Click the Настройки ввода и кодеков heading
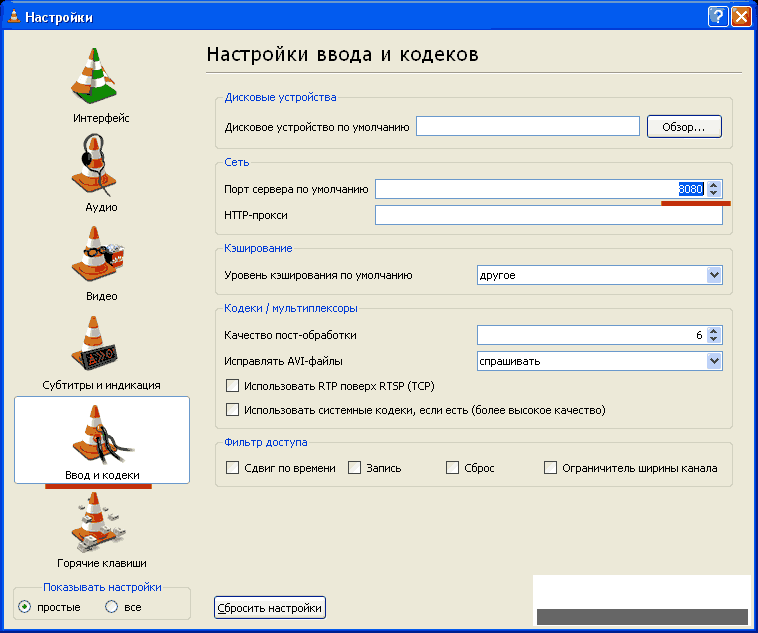This screenshot has width=758, height=633. 342,54
